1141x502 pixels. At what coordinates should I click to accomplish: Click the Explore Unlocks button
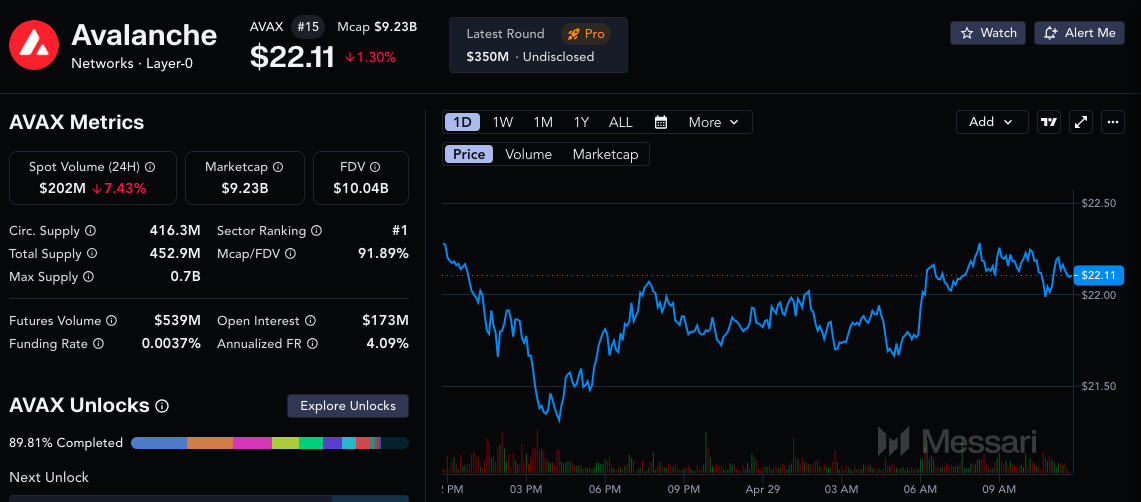tap(348, 405)
